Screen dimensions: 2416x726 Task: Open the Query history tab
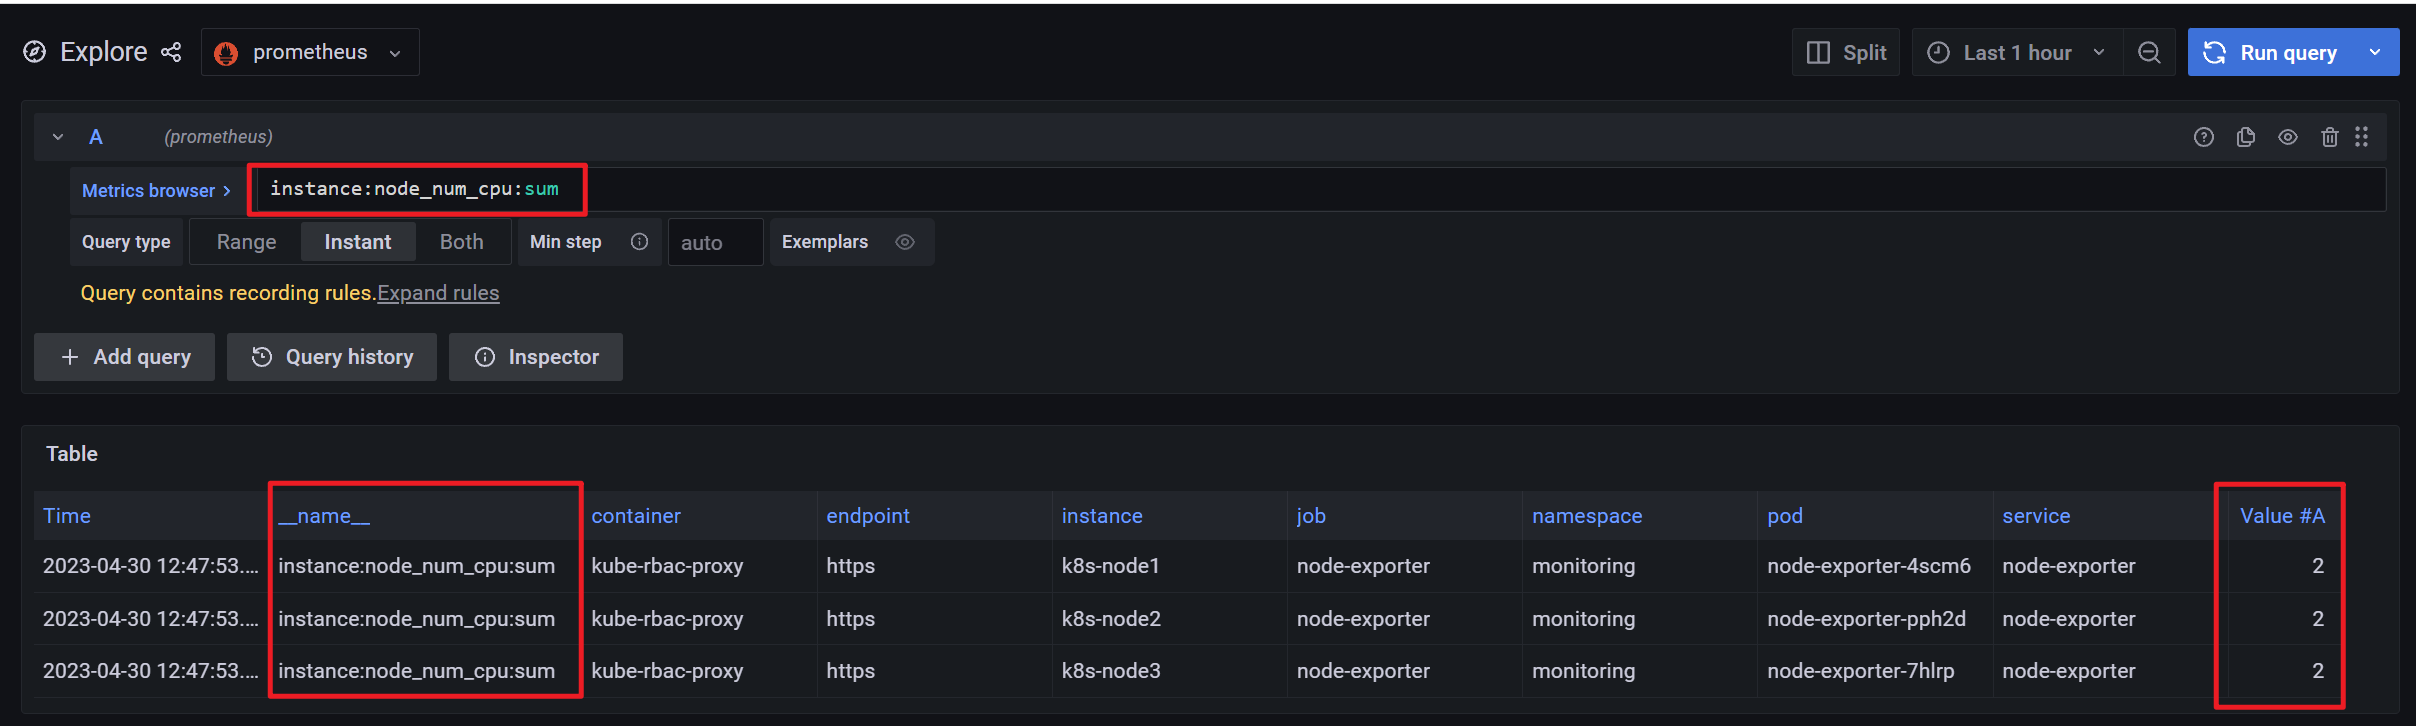coord(332,357)
